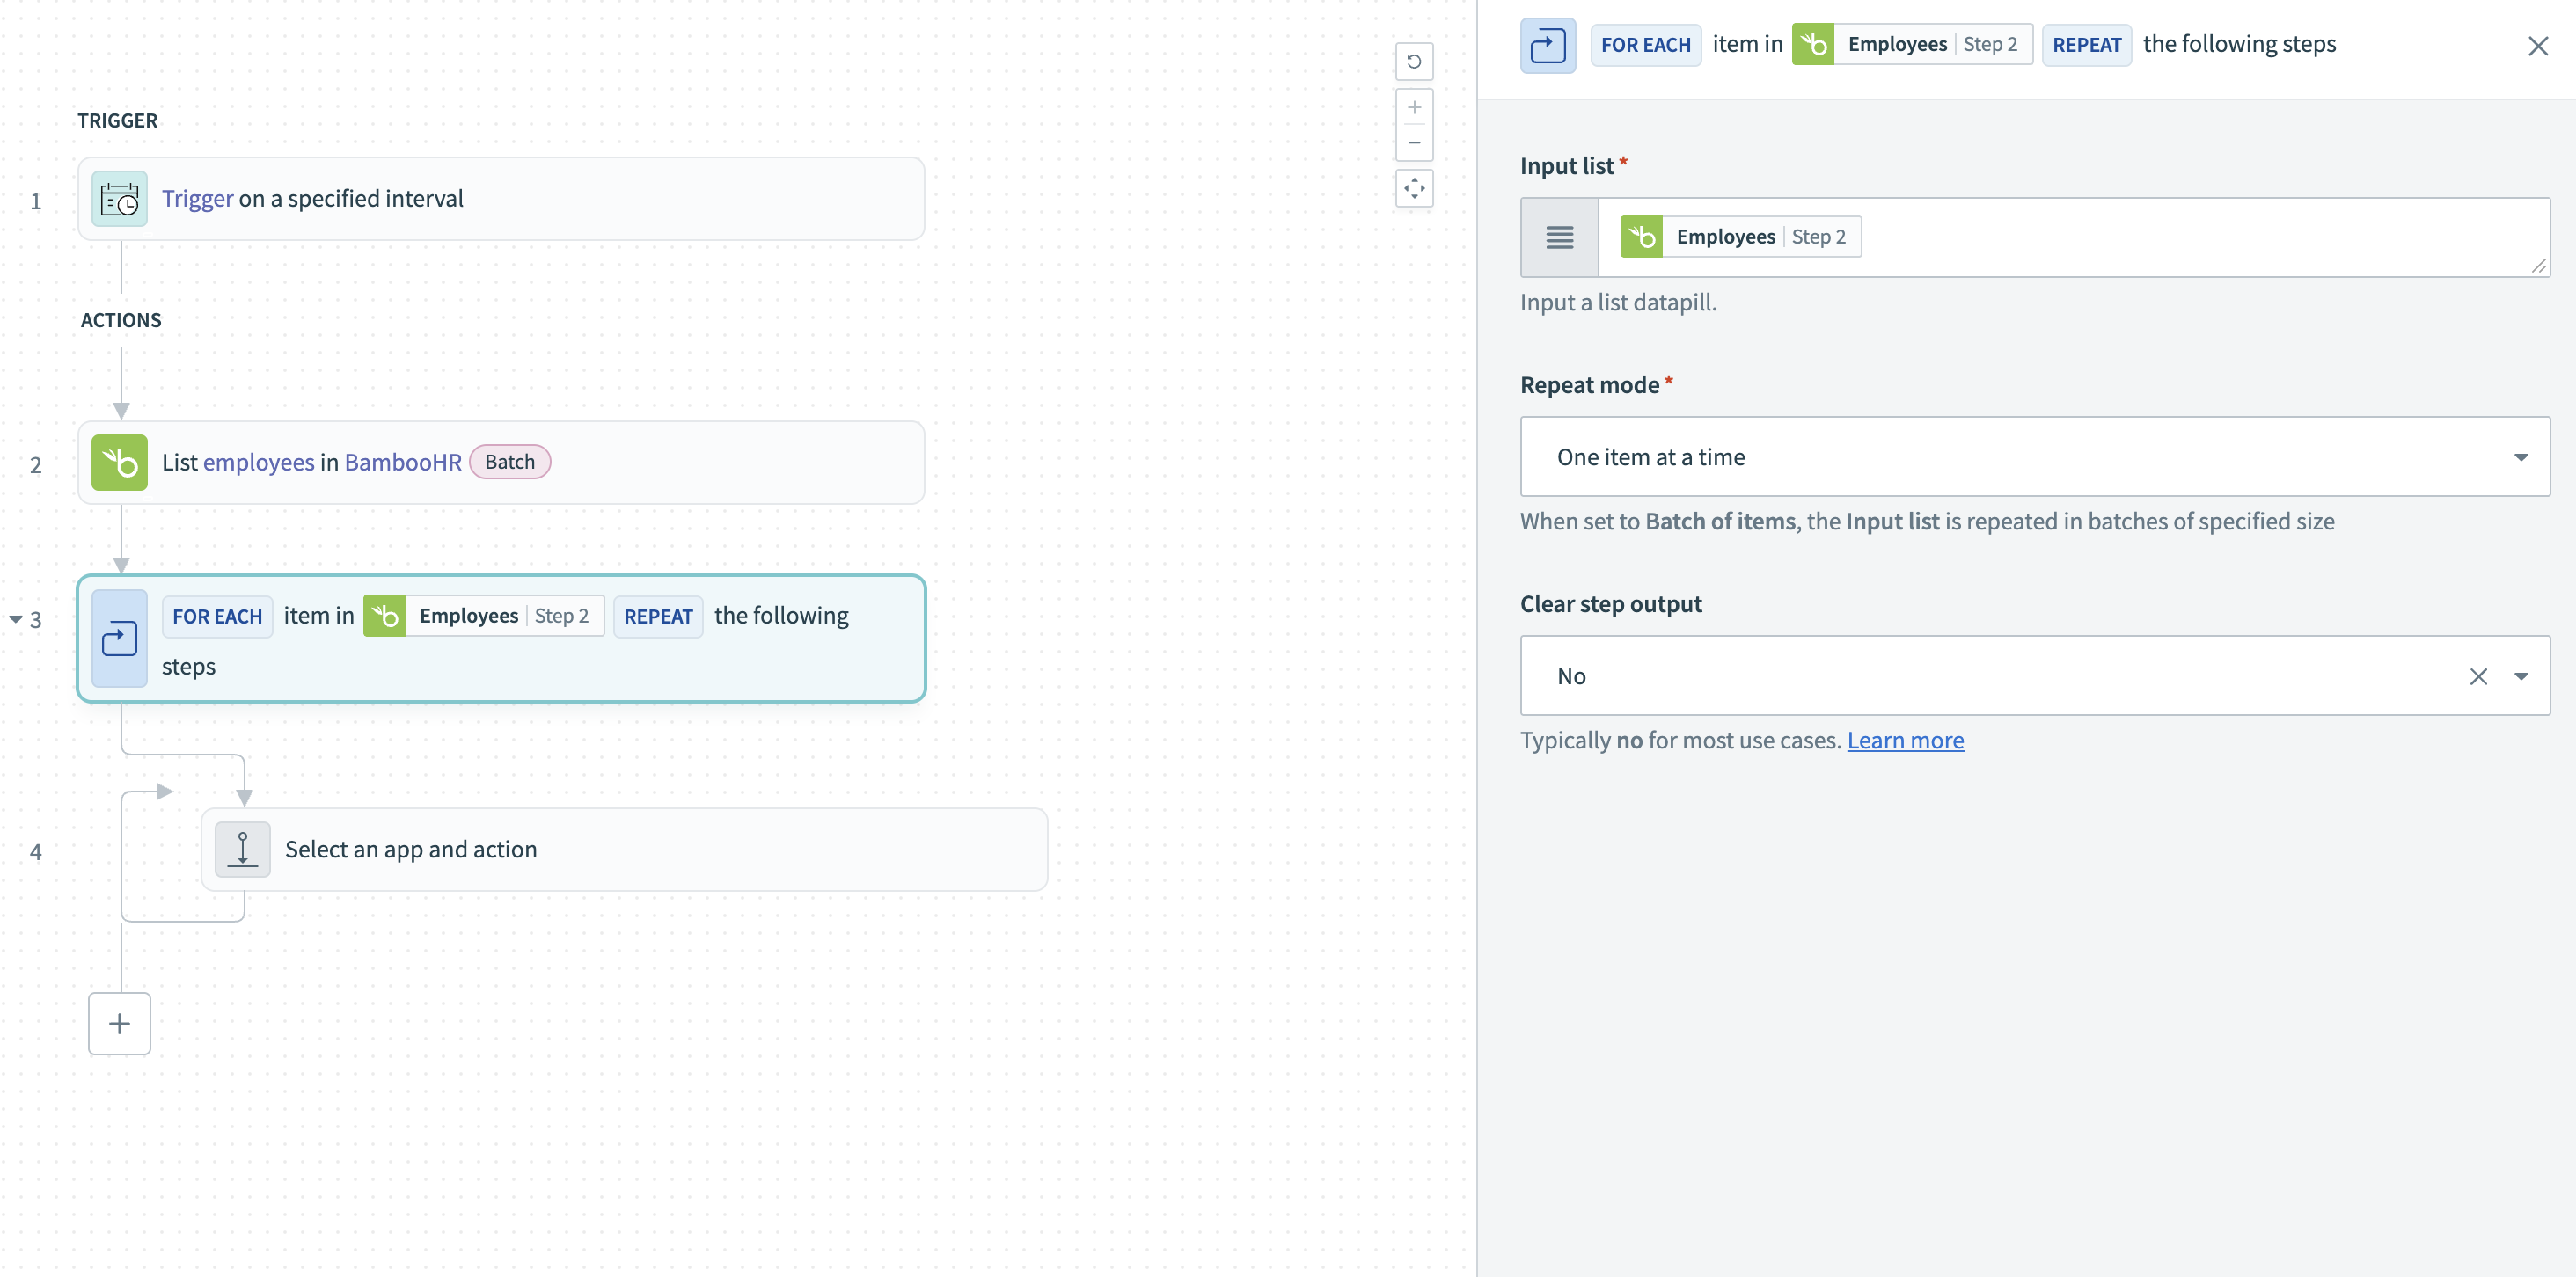Close the step configuration panel

pos(2538,45)
